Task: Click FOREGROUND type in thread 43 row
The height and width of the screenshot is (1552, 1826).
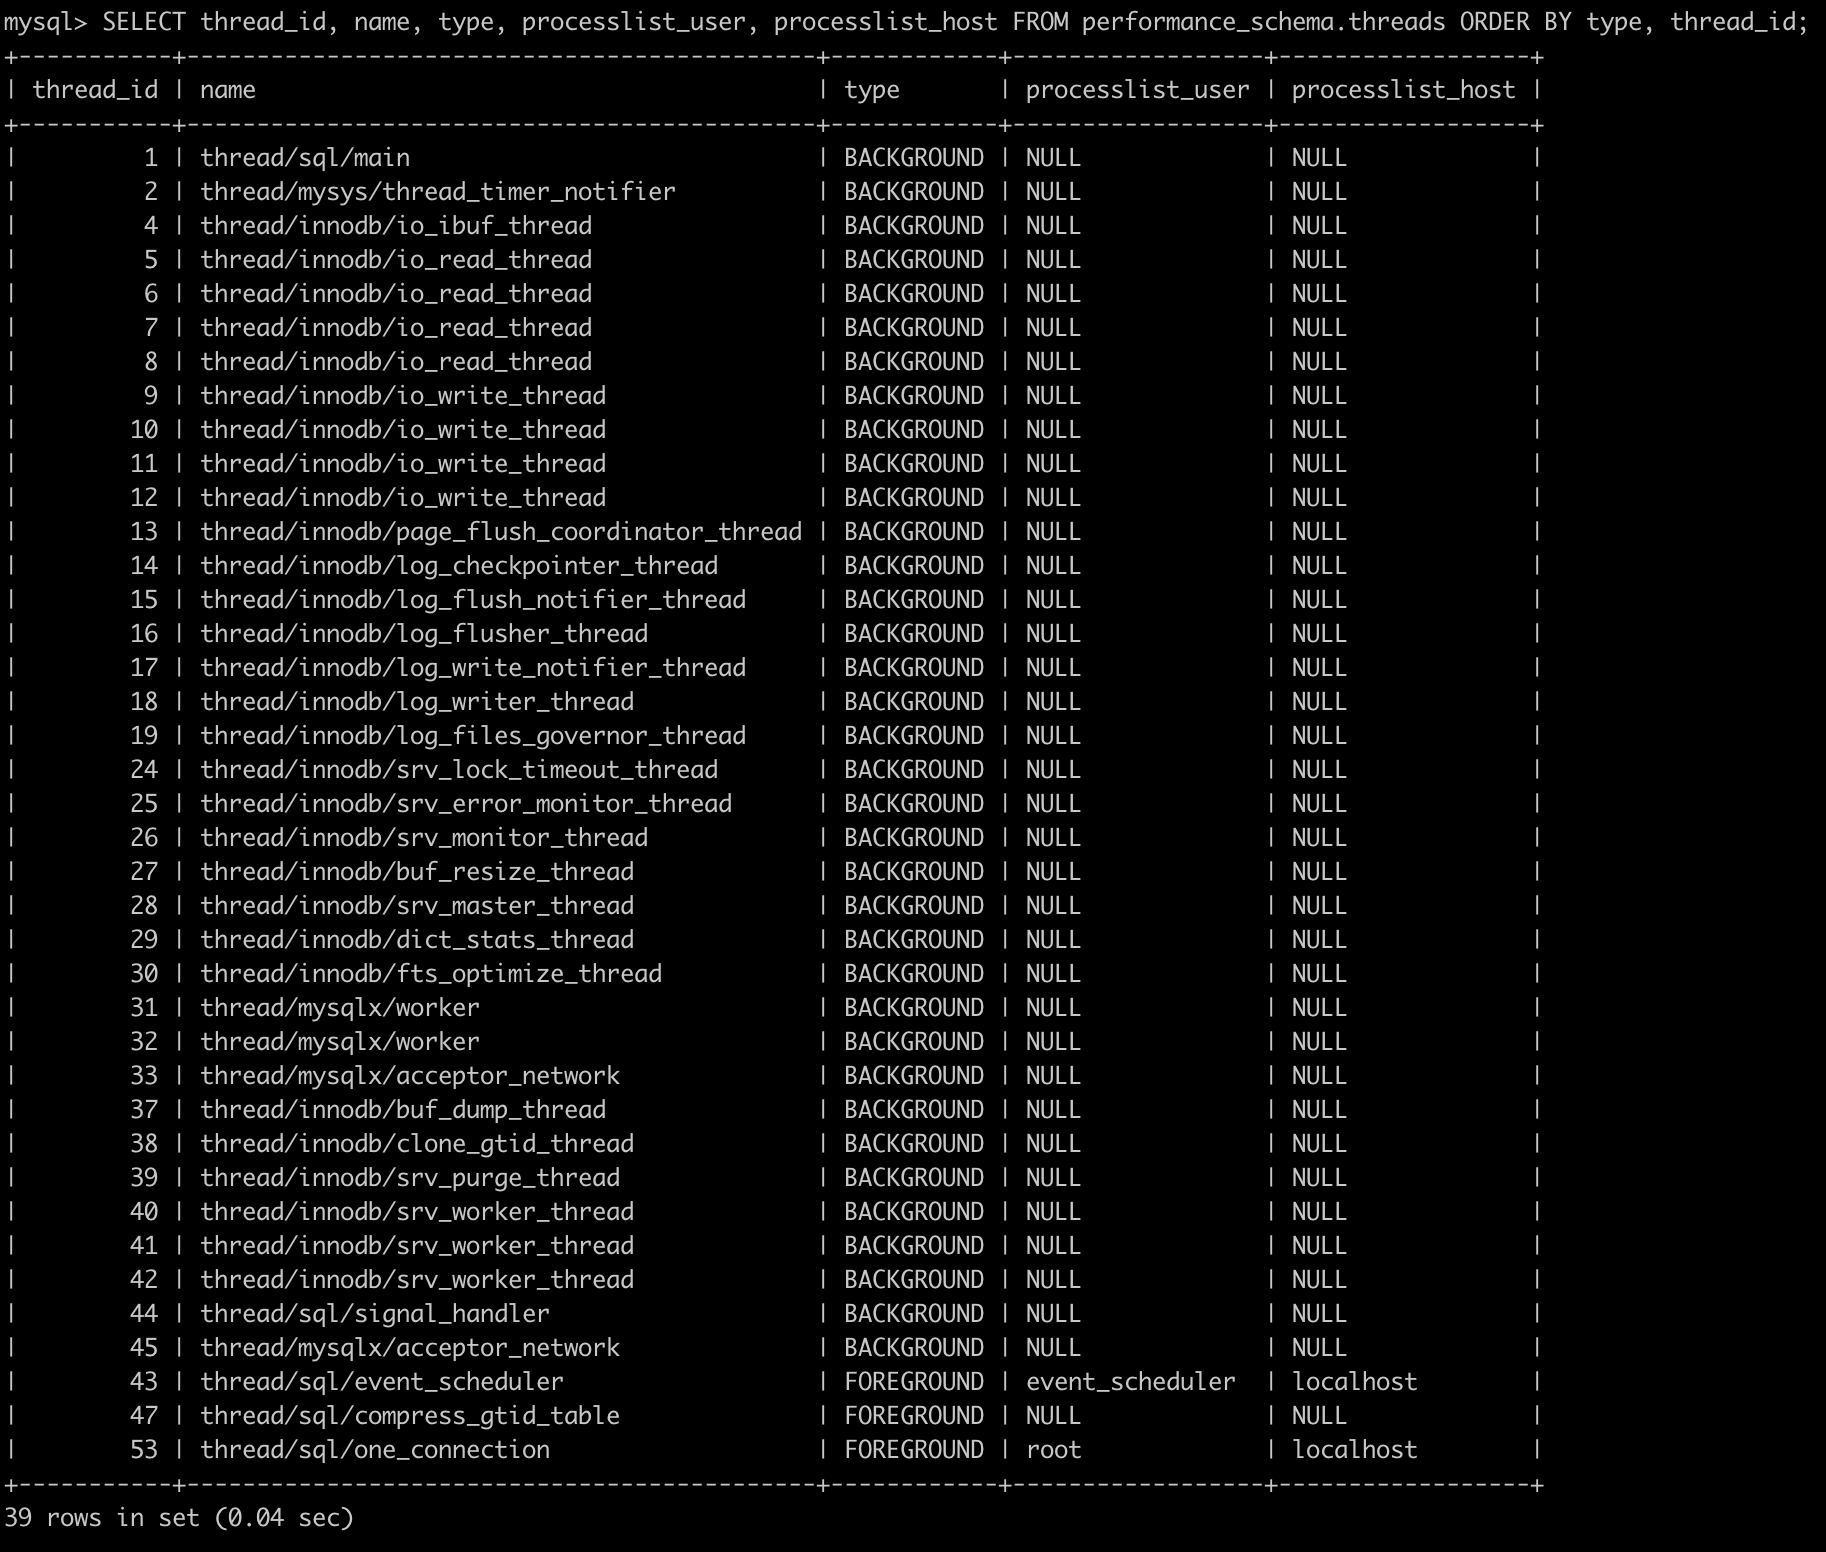Action: point(914,1382)
